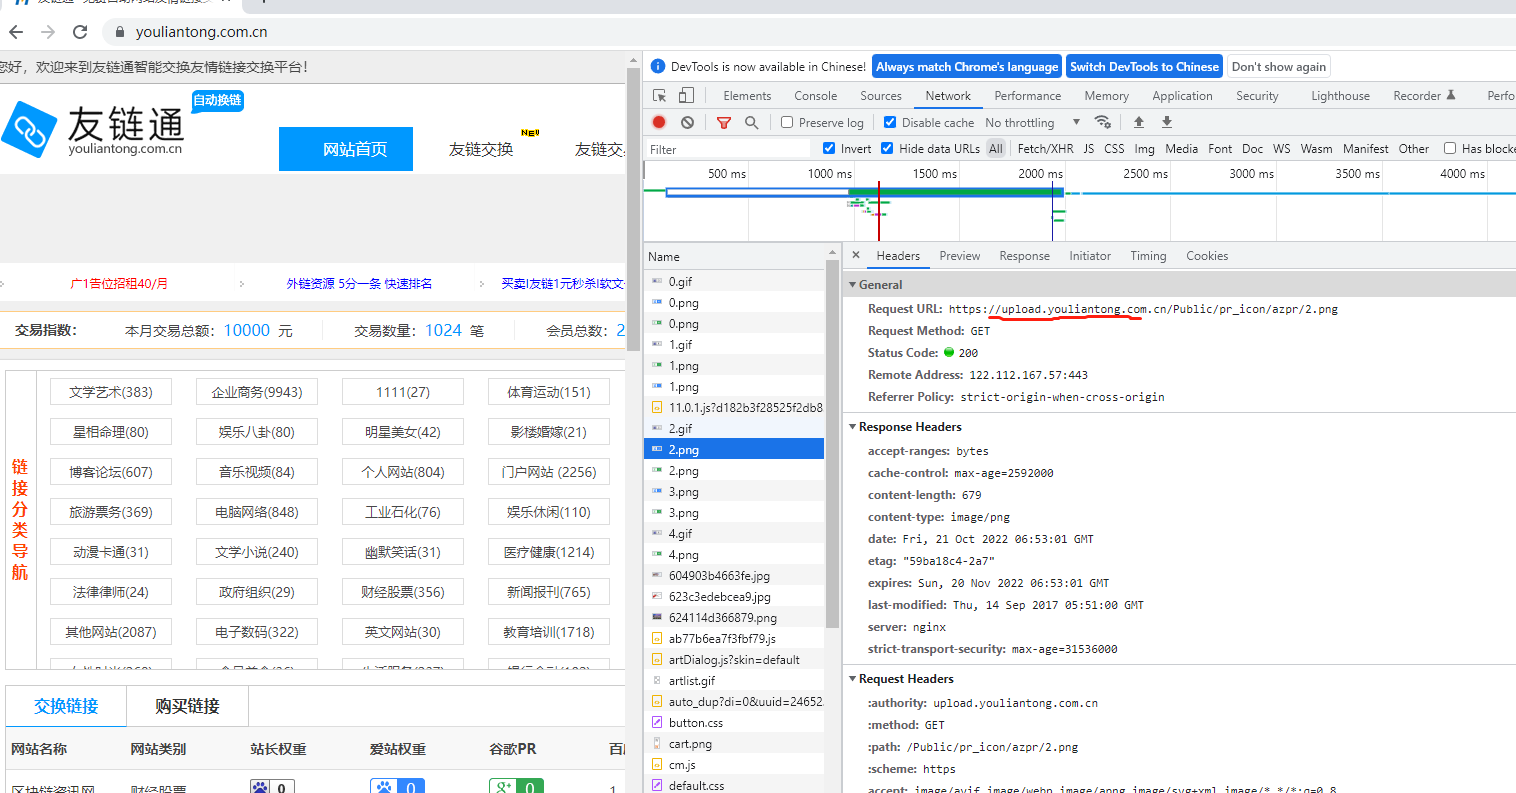
Task: Open the 友链交换 navigation link
Action: tap(481, 149)
